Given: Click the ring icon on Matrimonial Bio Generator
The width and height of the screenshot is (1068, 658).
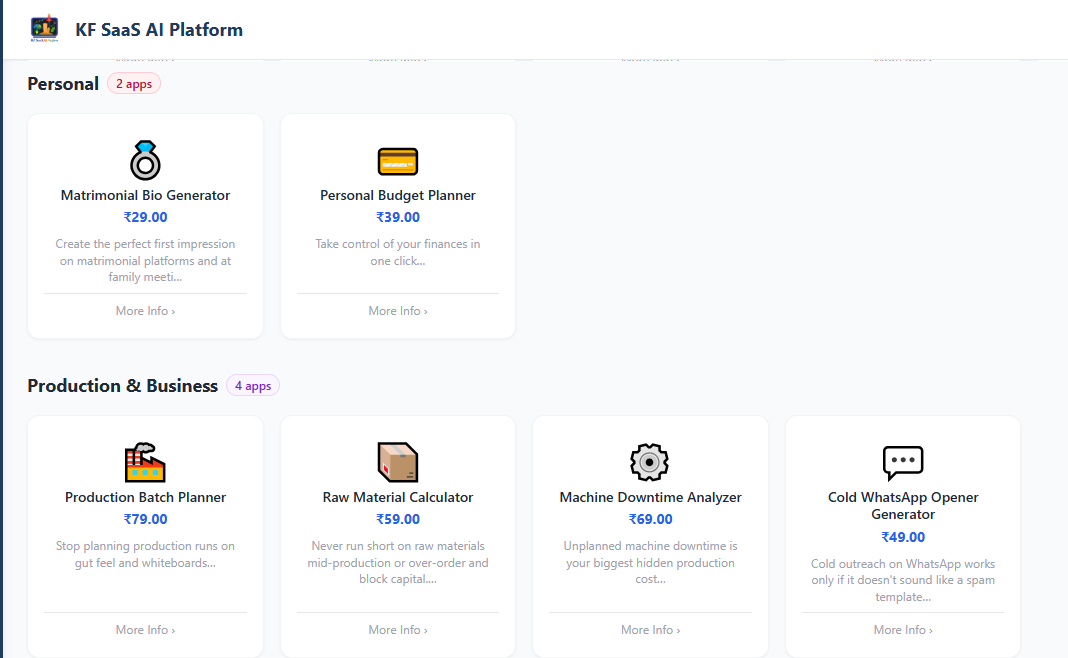Looking at the screenshot, I should (144, 160).
